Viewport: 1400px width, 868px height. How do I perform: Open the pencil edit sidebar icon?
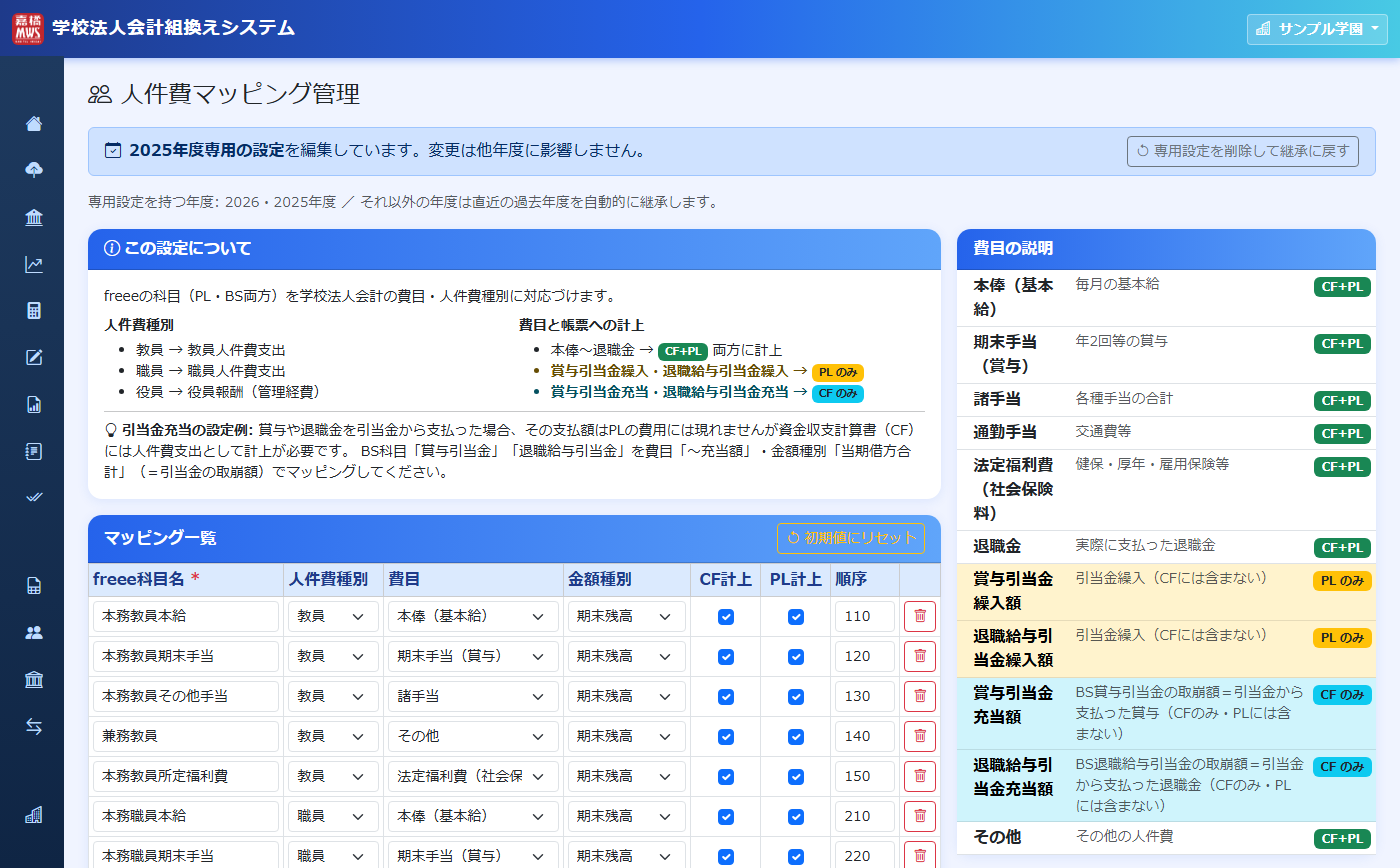(x=34, y=357)
